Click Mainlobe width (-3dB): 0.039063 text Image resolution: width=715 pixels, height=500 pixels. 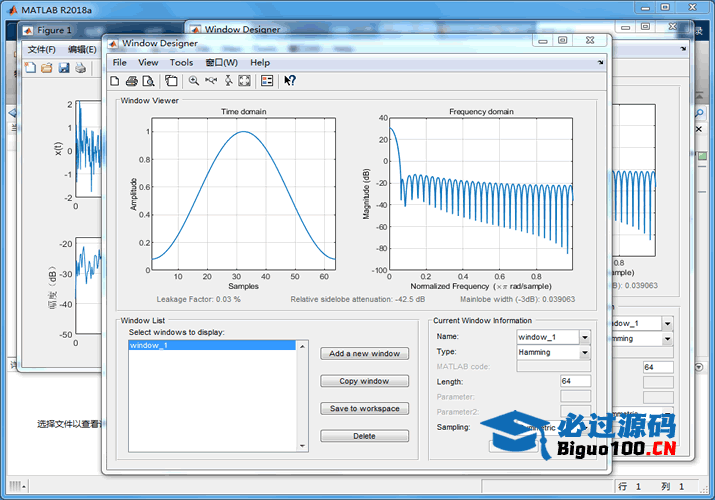[x=518, y=299]
